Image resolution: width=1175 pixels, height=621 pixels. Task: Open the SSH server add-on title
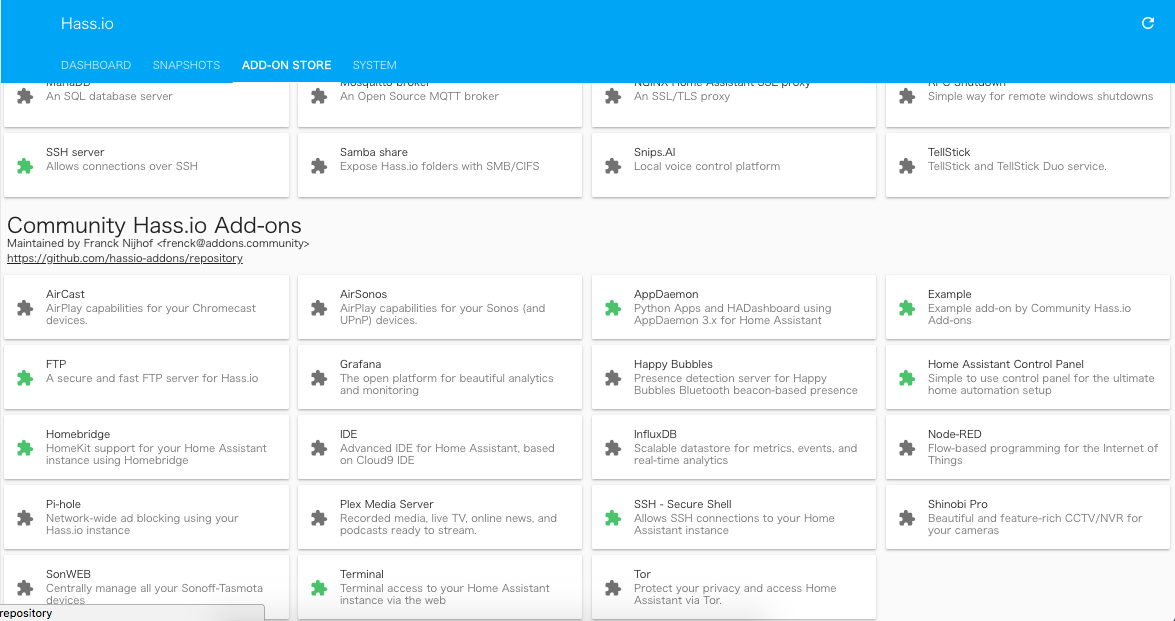point(75,152)
